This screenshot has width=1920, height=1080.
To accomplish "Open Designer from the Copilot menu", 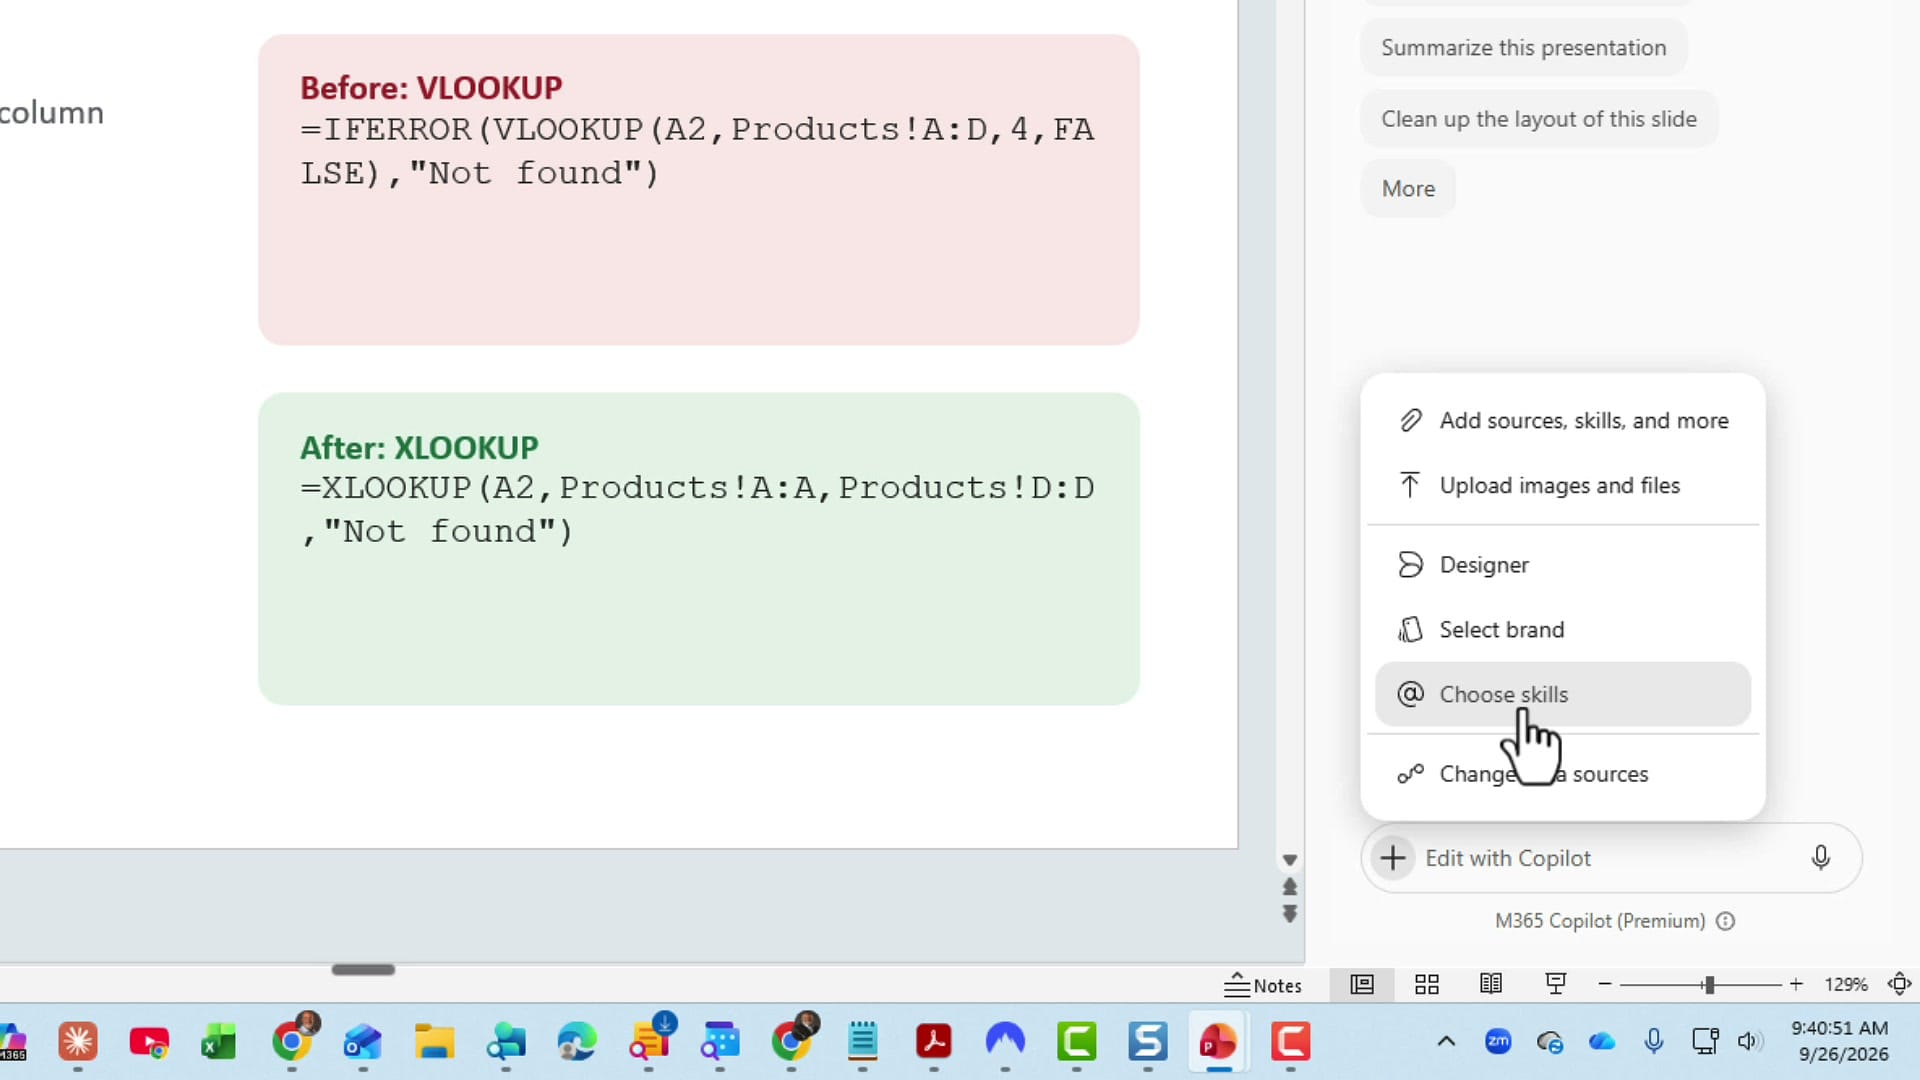I will pyautogui.click(x=1563, y=565).
